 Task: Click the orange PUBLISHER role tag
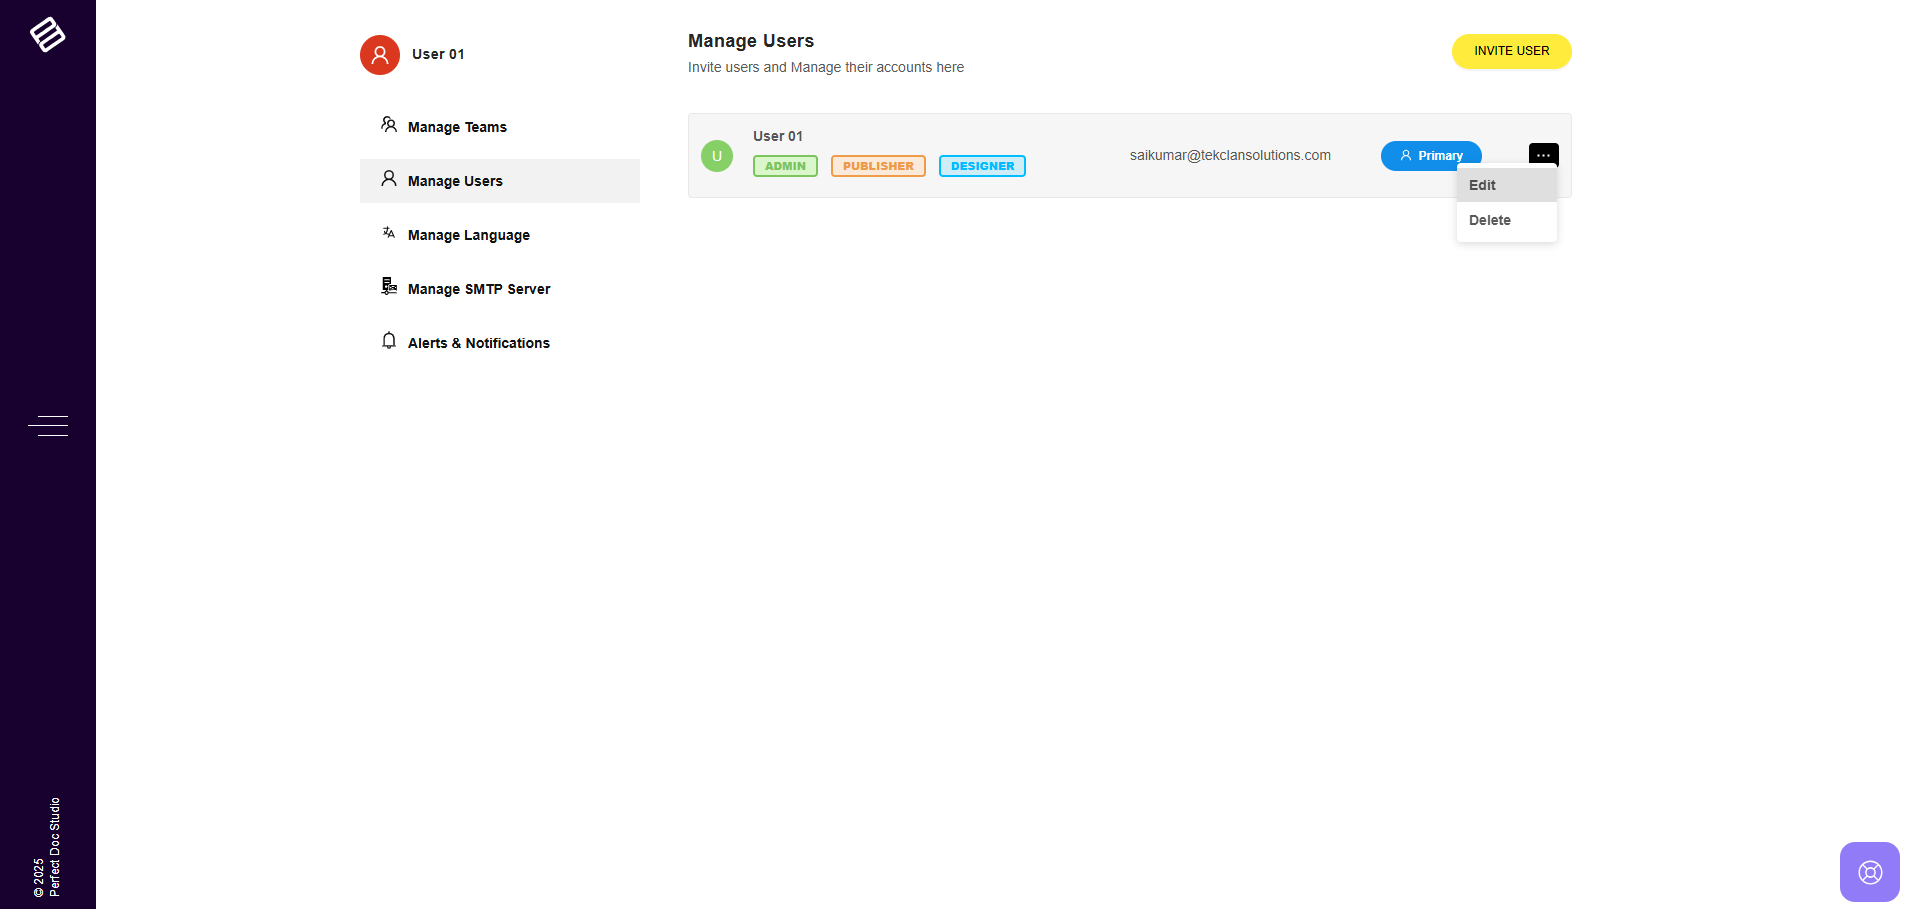878,166
